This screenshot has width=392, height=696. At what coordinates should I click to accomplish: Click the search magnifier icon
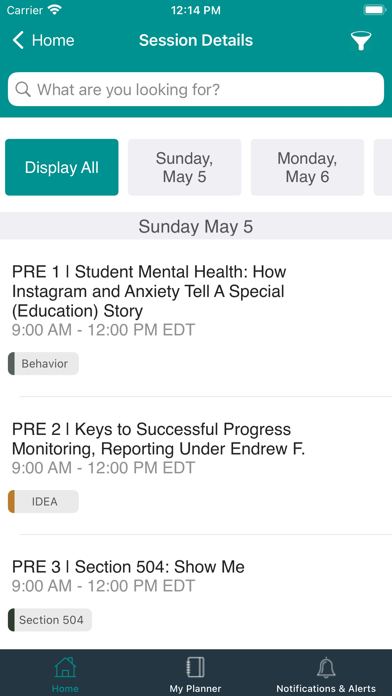coord(23,89)
